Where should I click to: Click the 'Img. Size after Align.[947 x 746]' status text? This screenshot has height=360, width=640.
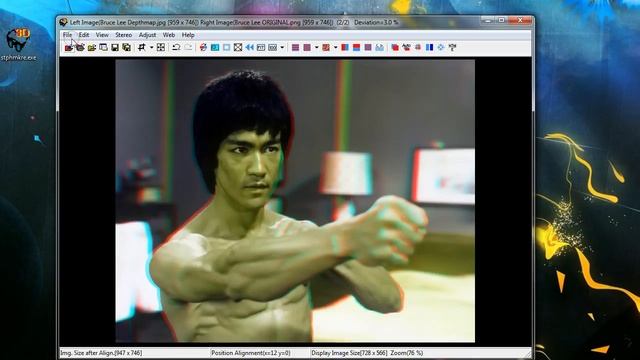pyautogui.click(x=101, y=353)
